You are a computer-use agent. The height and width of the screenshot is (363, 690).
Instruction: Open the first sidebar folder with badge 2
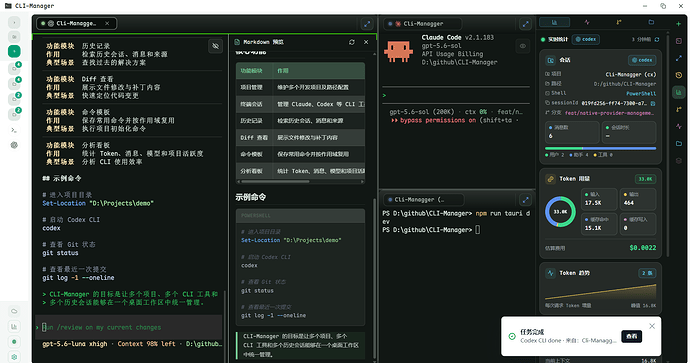[14, 98]
